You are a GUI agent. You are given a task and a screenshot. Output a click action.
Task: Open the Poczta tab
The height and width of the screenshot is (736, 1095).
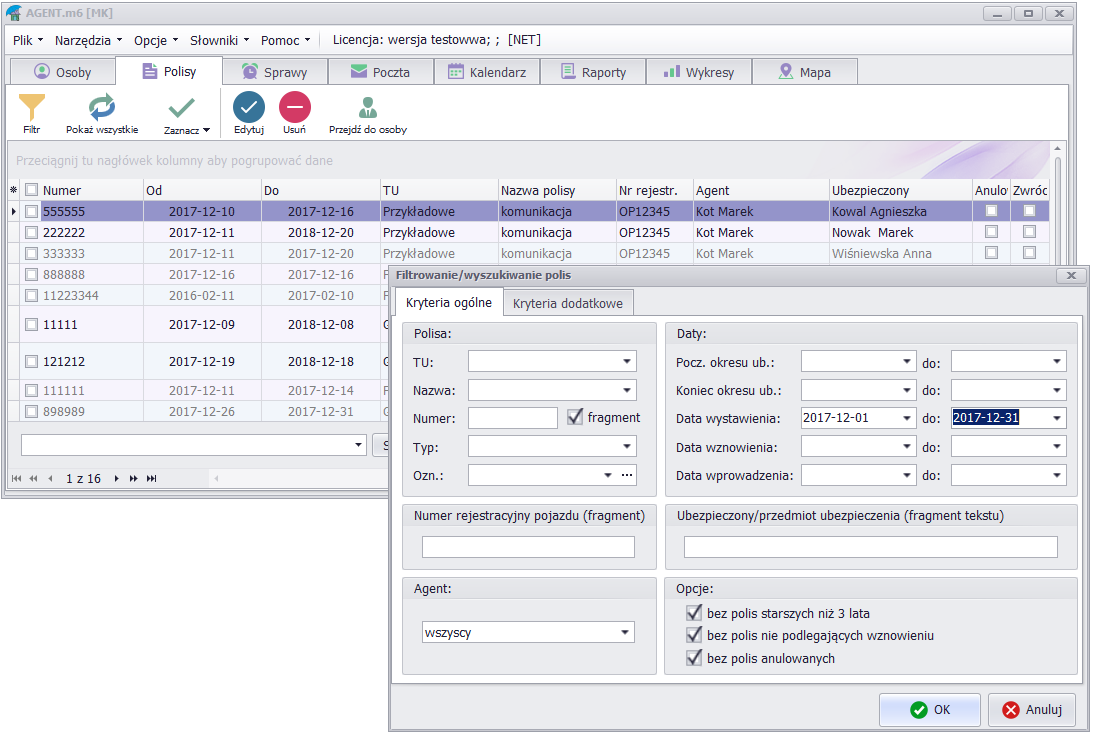pos(381,72)
